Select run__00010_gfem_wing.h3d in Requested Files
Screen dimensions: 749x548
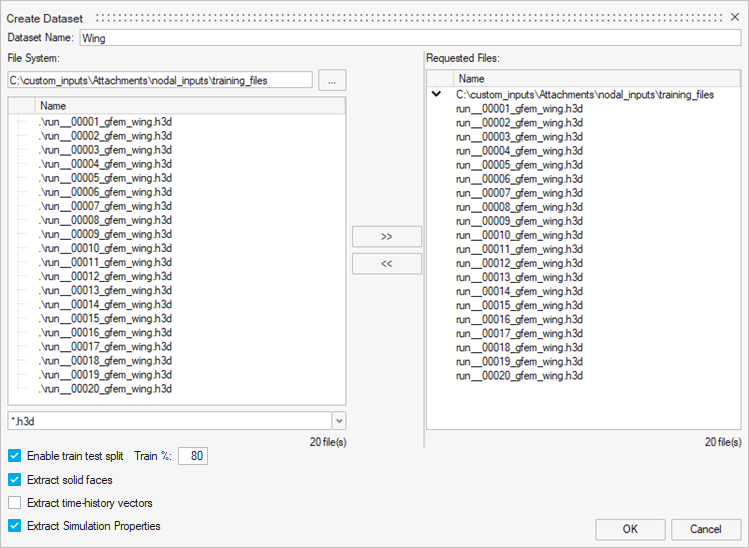[519, 235]
